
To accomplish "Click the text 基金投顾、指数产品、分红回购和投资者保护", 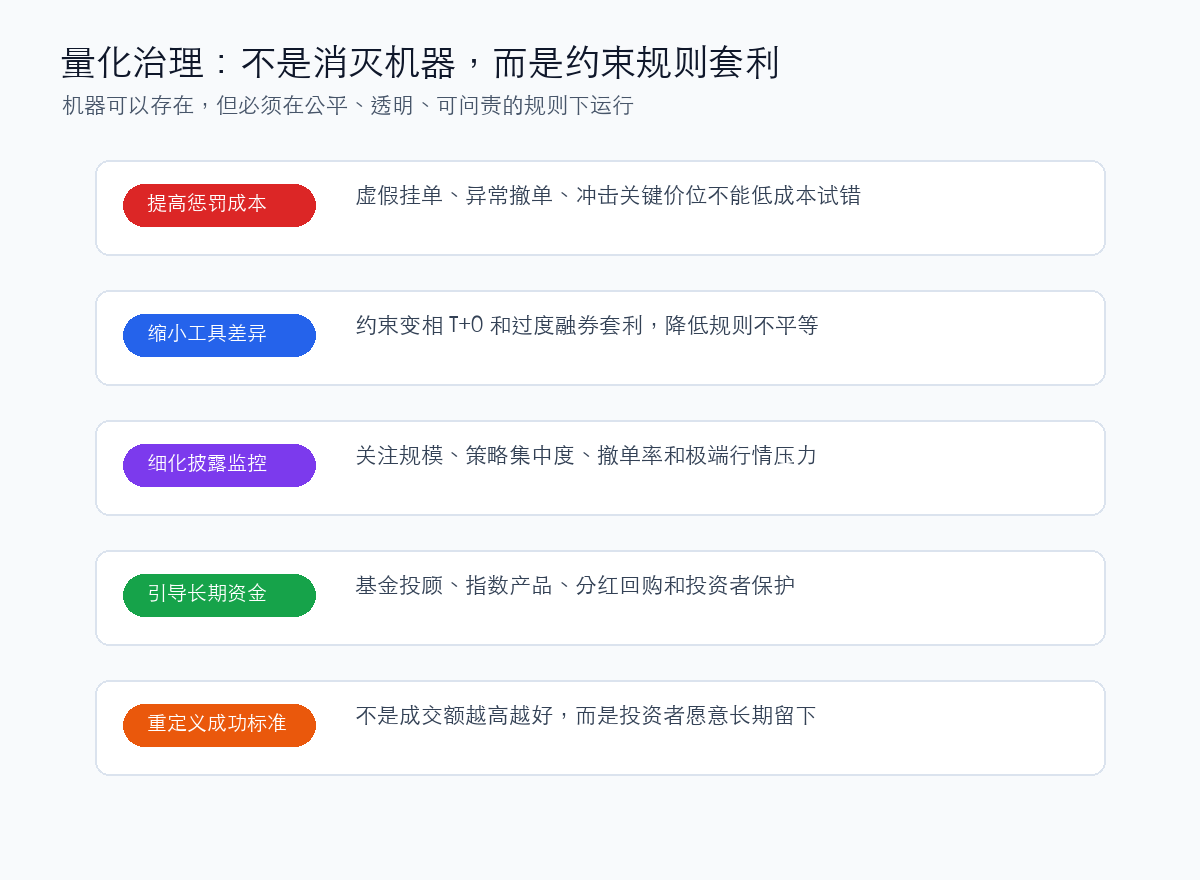I will click(575, 586).
